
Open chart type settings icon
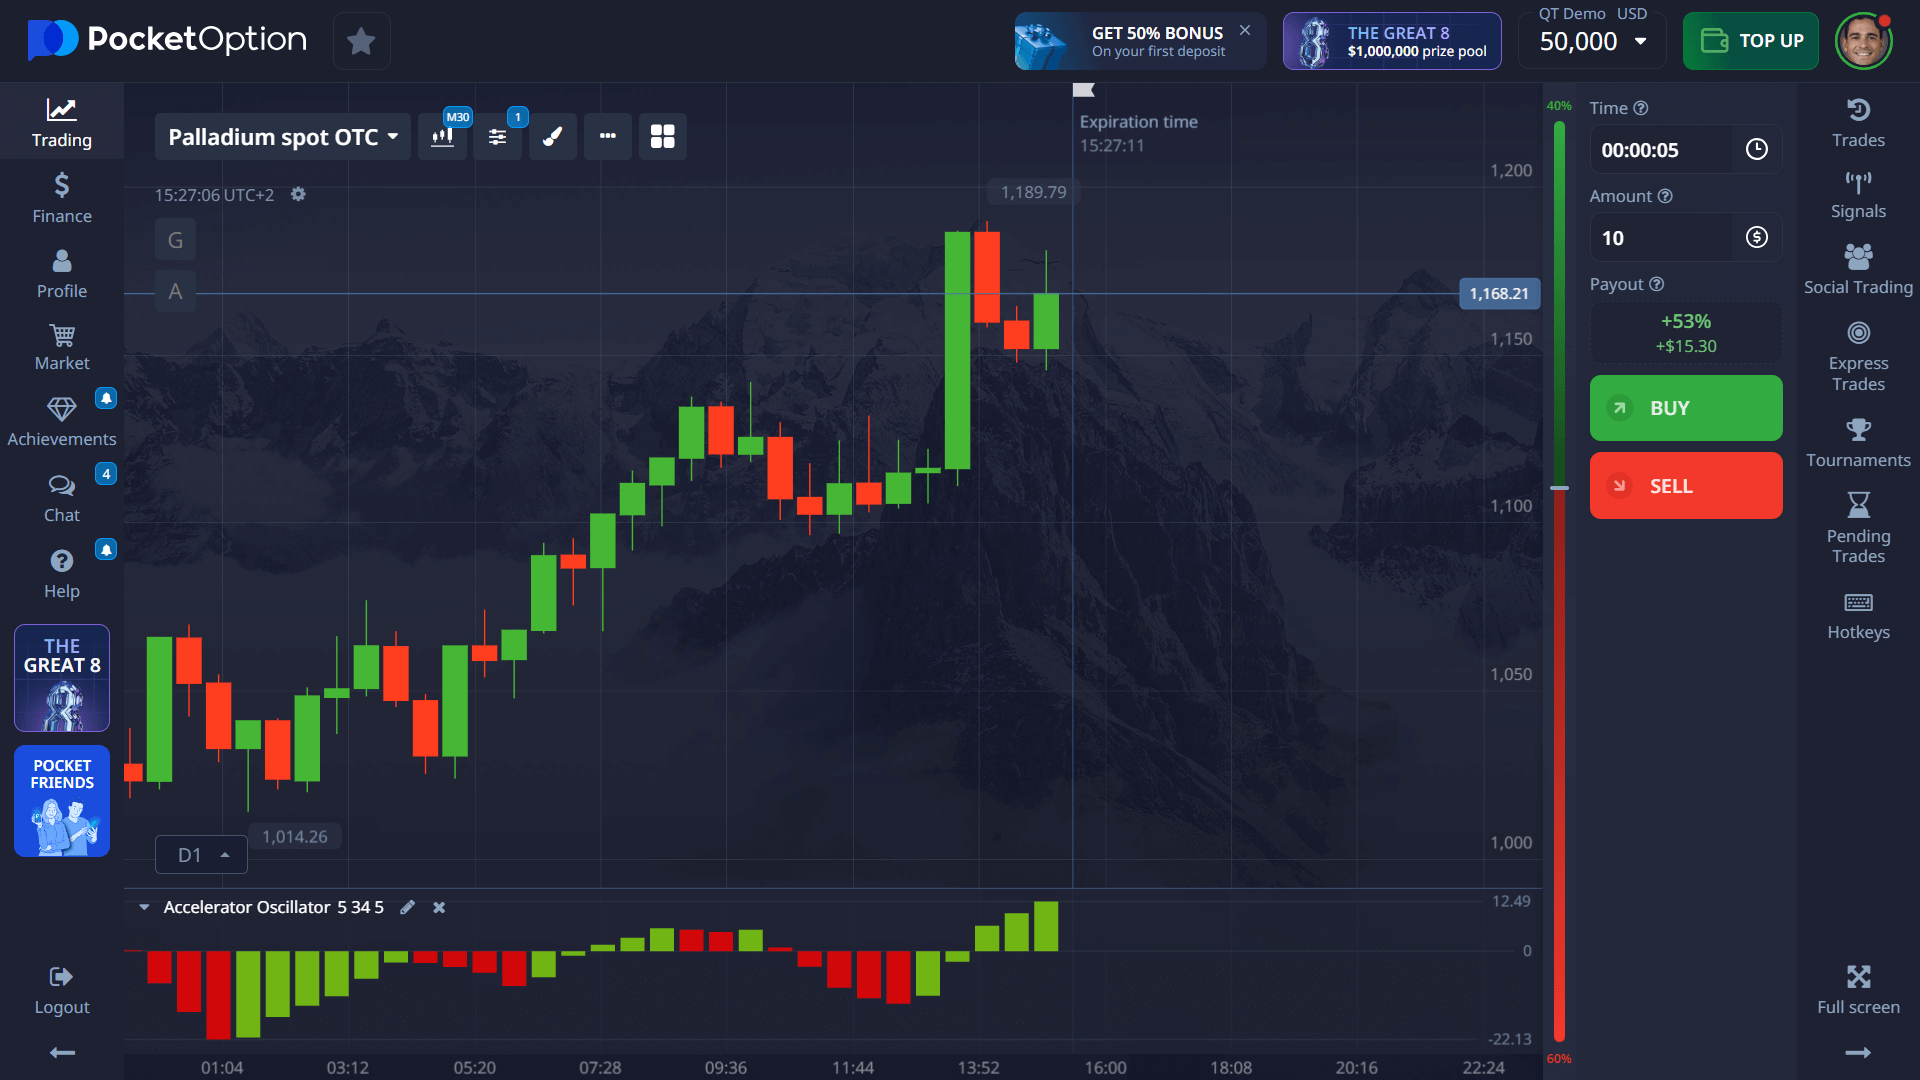[442, 137]
